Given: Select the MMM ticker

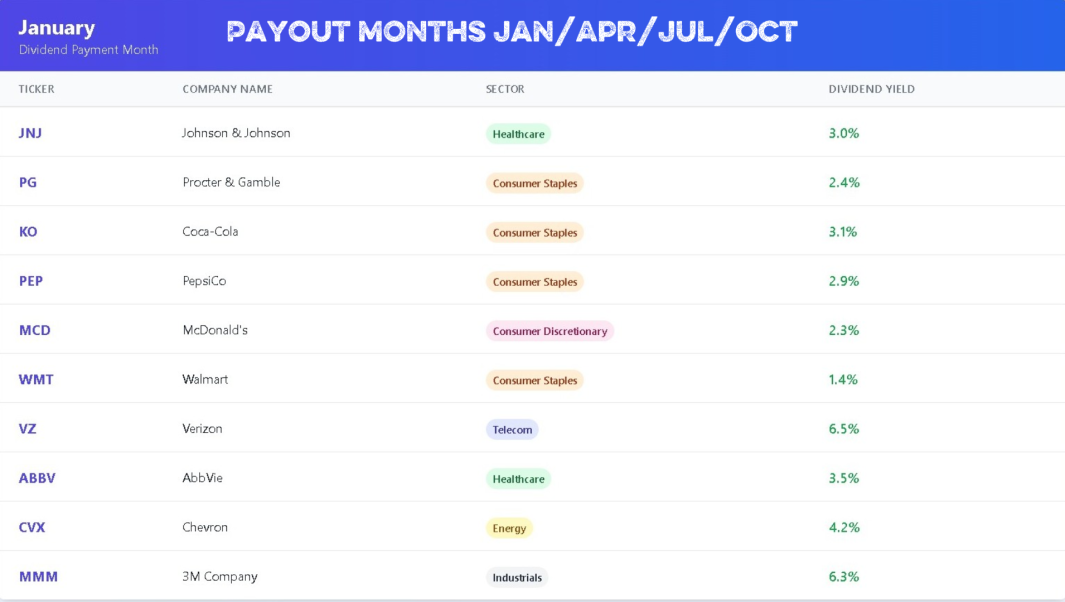Looking at the screenshot, I should (x=38, y=576).
